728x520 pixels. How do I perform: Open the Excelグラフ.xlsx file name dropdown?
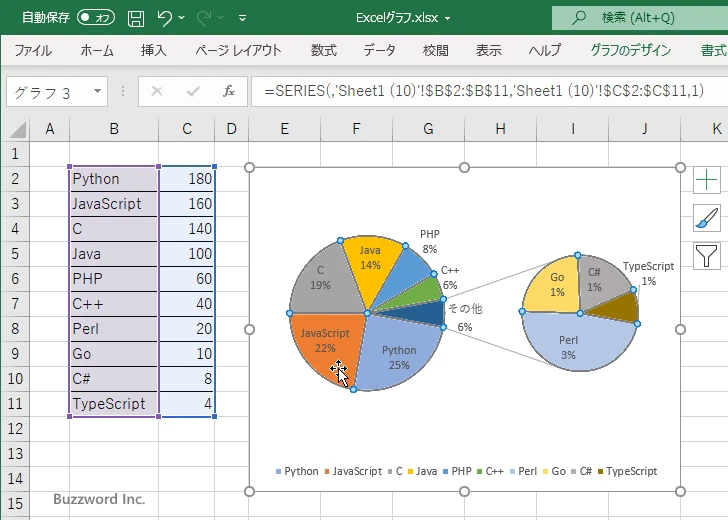click(x=448, y=19)
